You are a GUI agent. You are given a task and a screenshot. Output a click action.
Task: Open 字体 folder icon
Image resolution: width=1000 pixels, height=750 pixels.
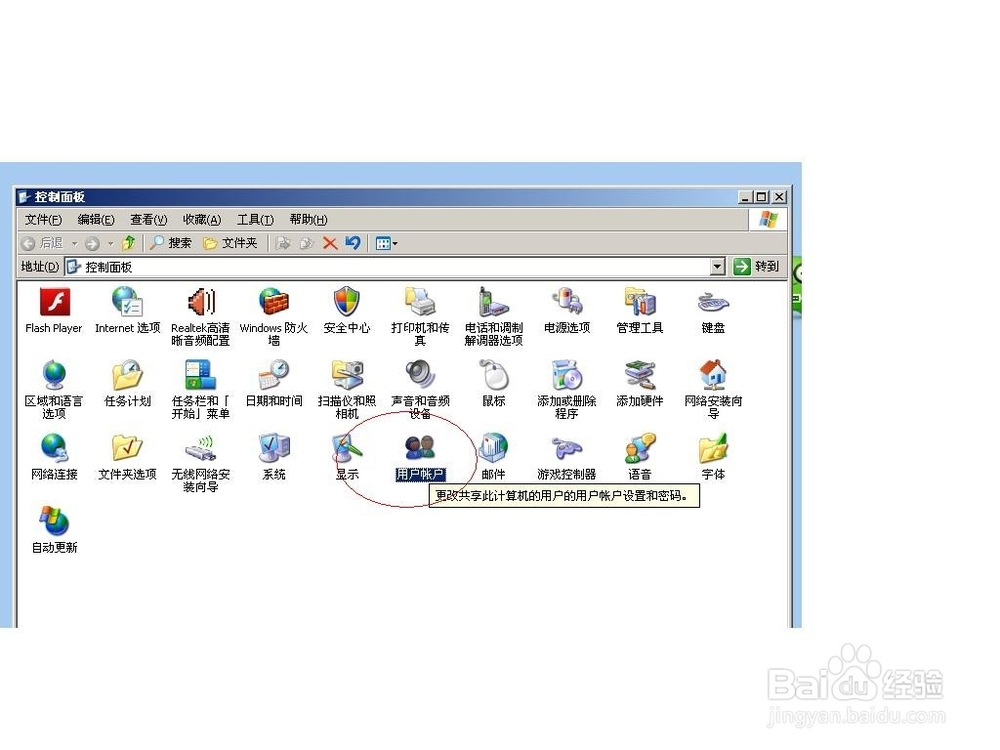[713, 448]
